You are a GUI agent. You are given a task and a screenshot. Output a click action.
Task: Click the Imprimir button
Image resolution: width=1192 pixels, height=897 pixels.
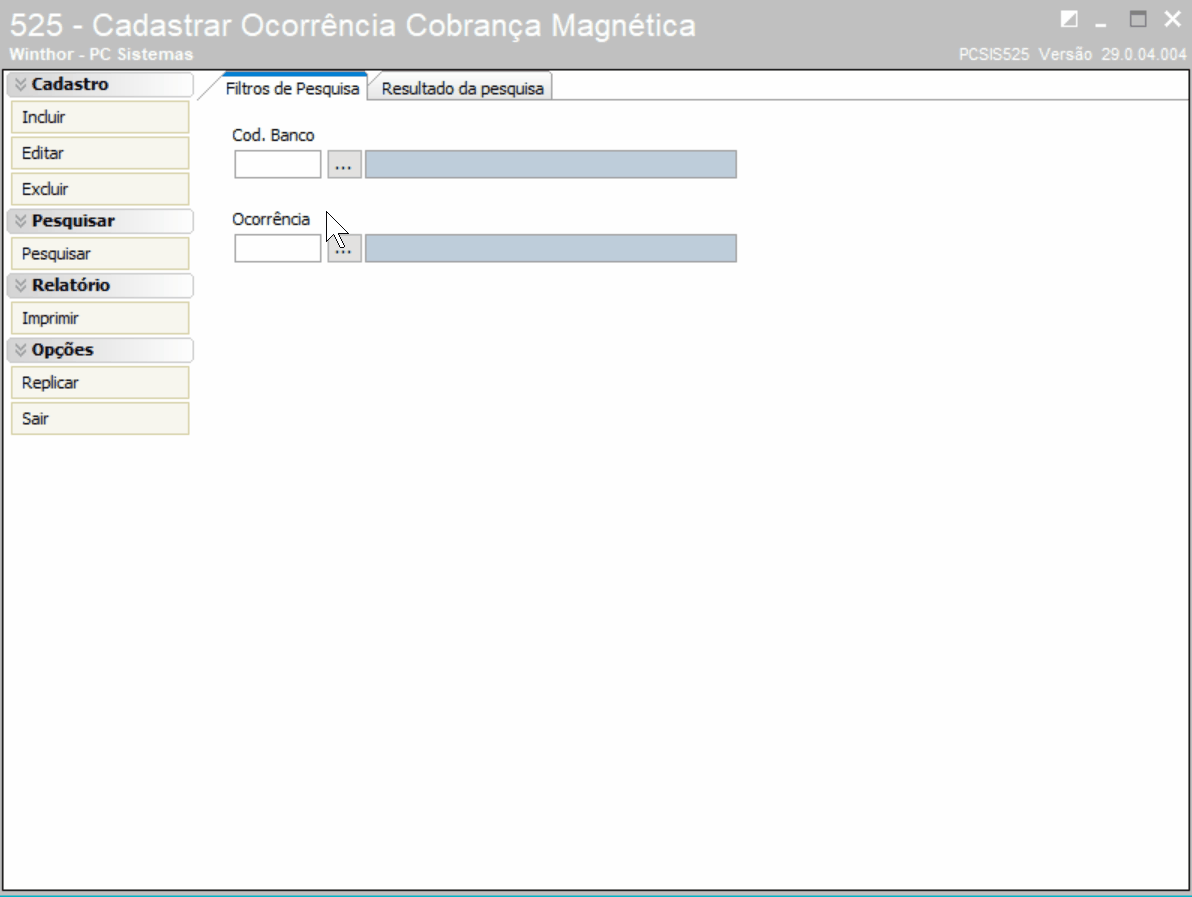[100, 319]
